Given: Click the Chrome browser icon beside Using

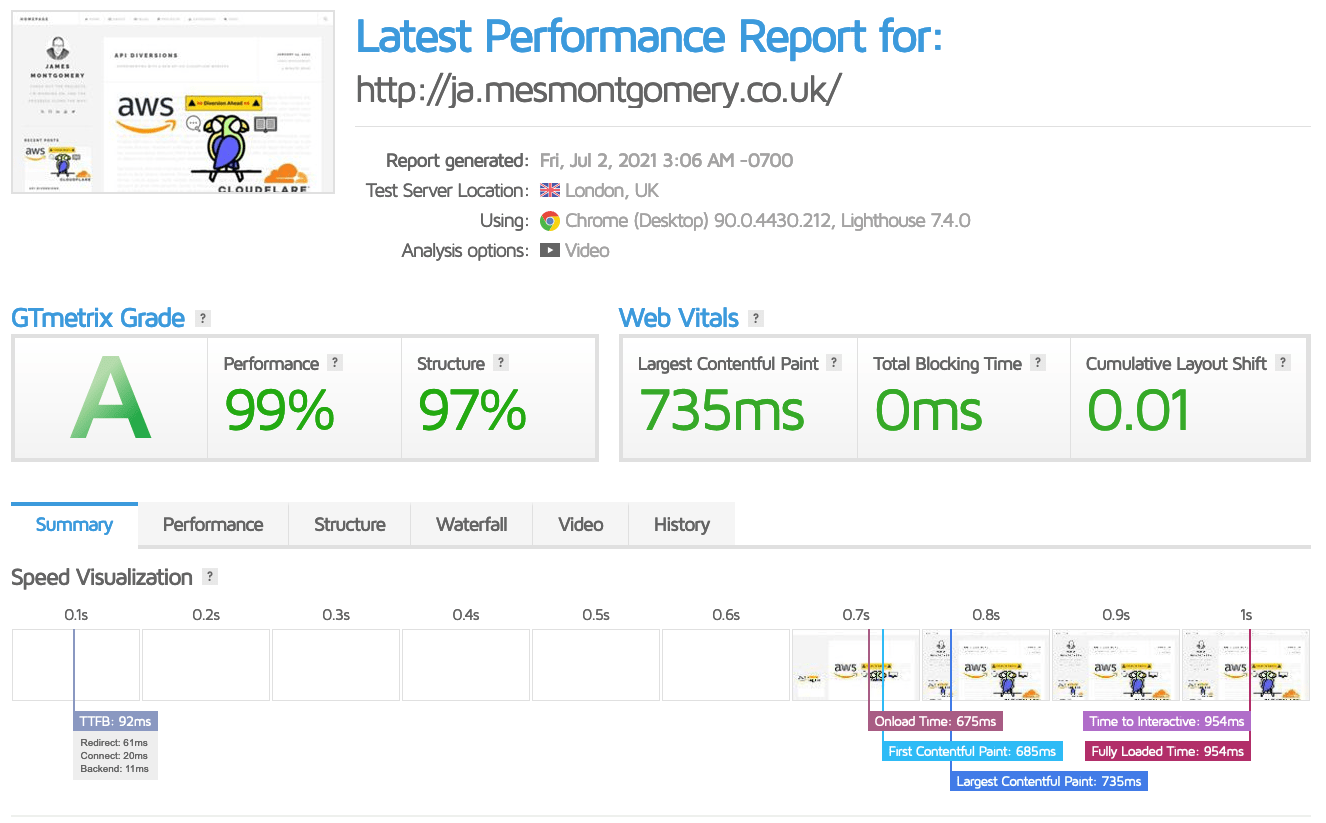Looking at the screenshot, I should 548,220.
